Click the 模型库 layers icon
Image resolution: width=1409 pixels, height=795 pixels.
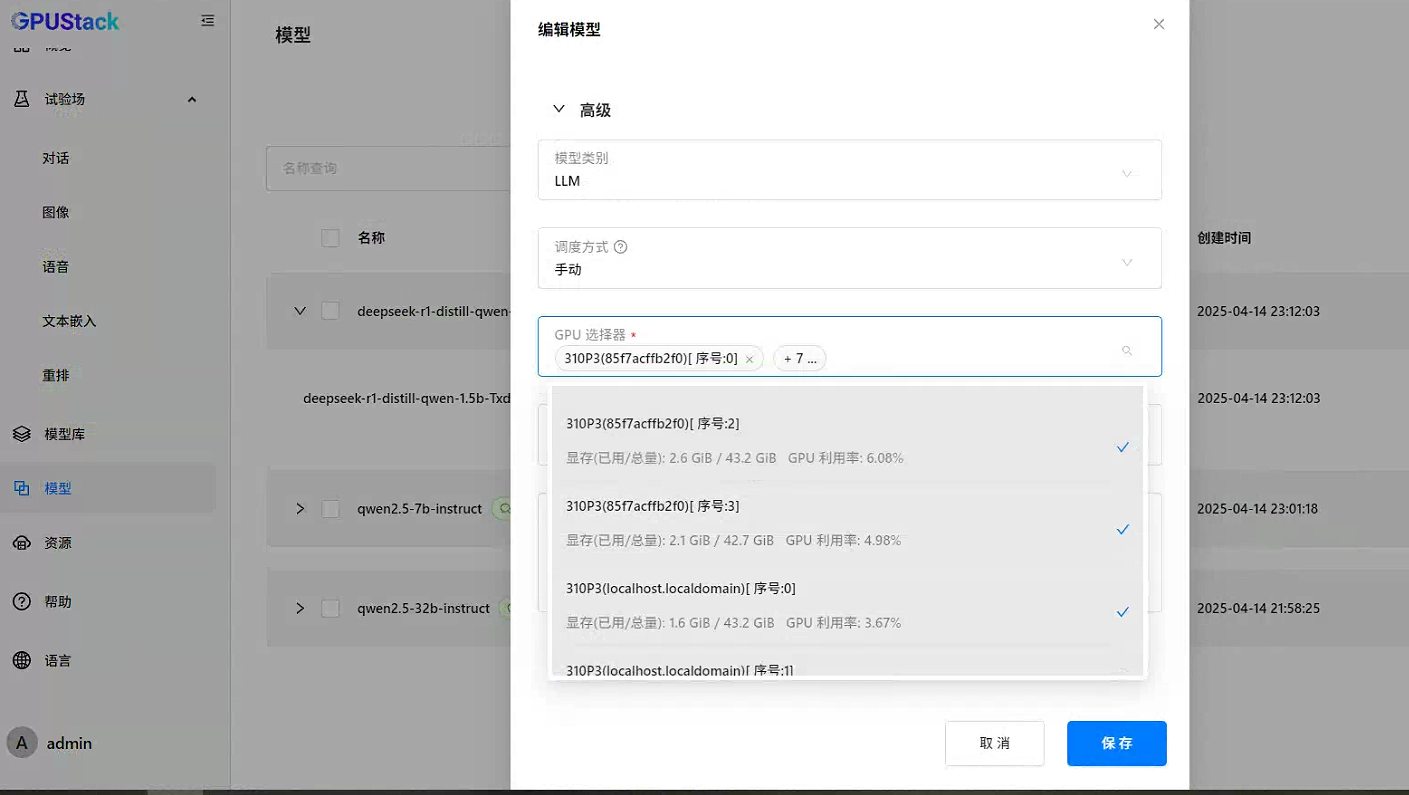coord(21,434)
